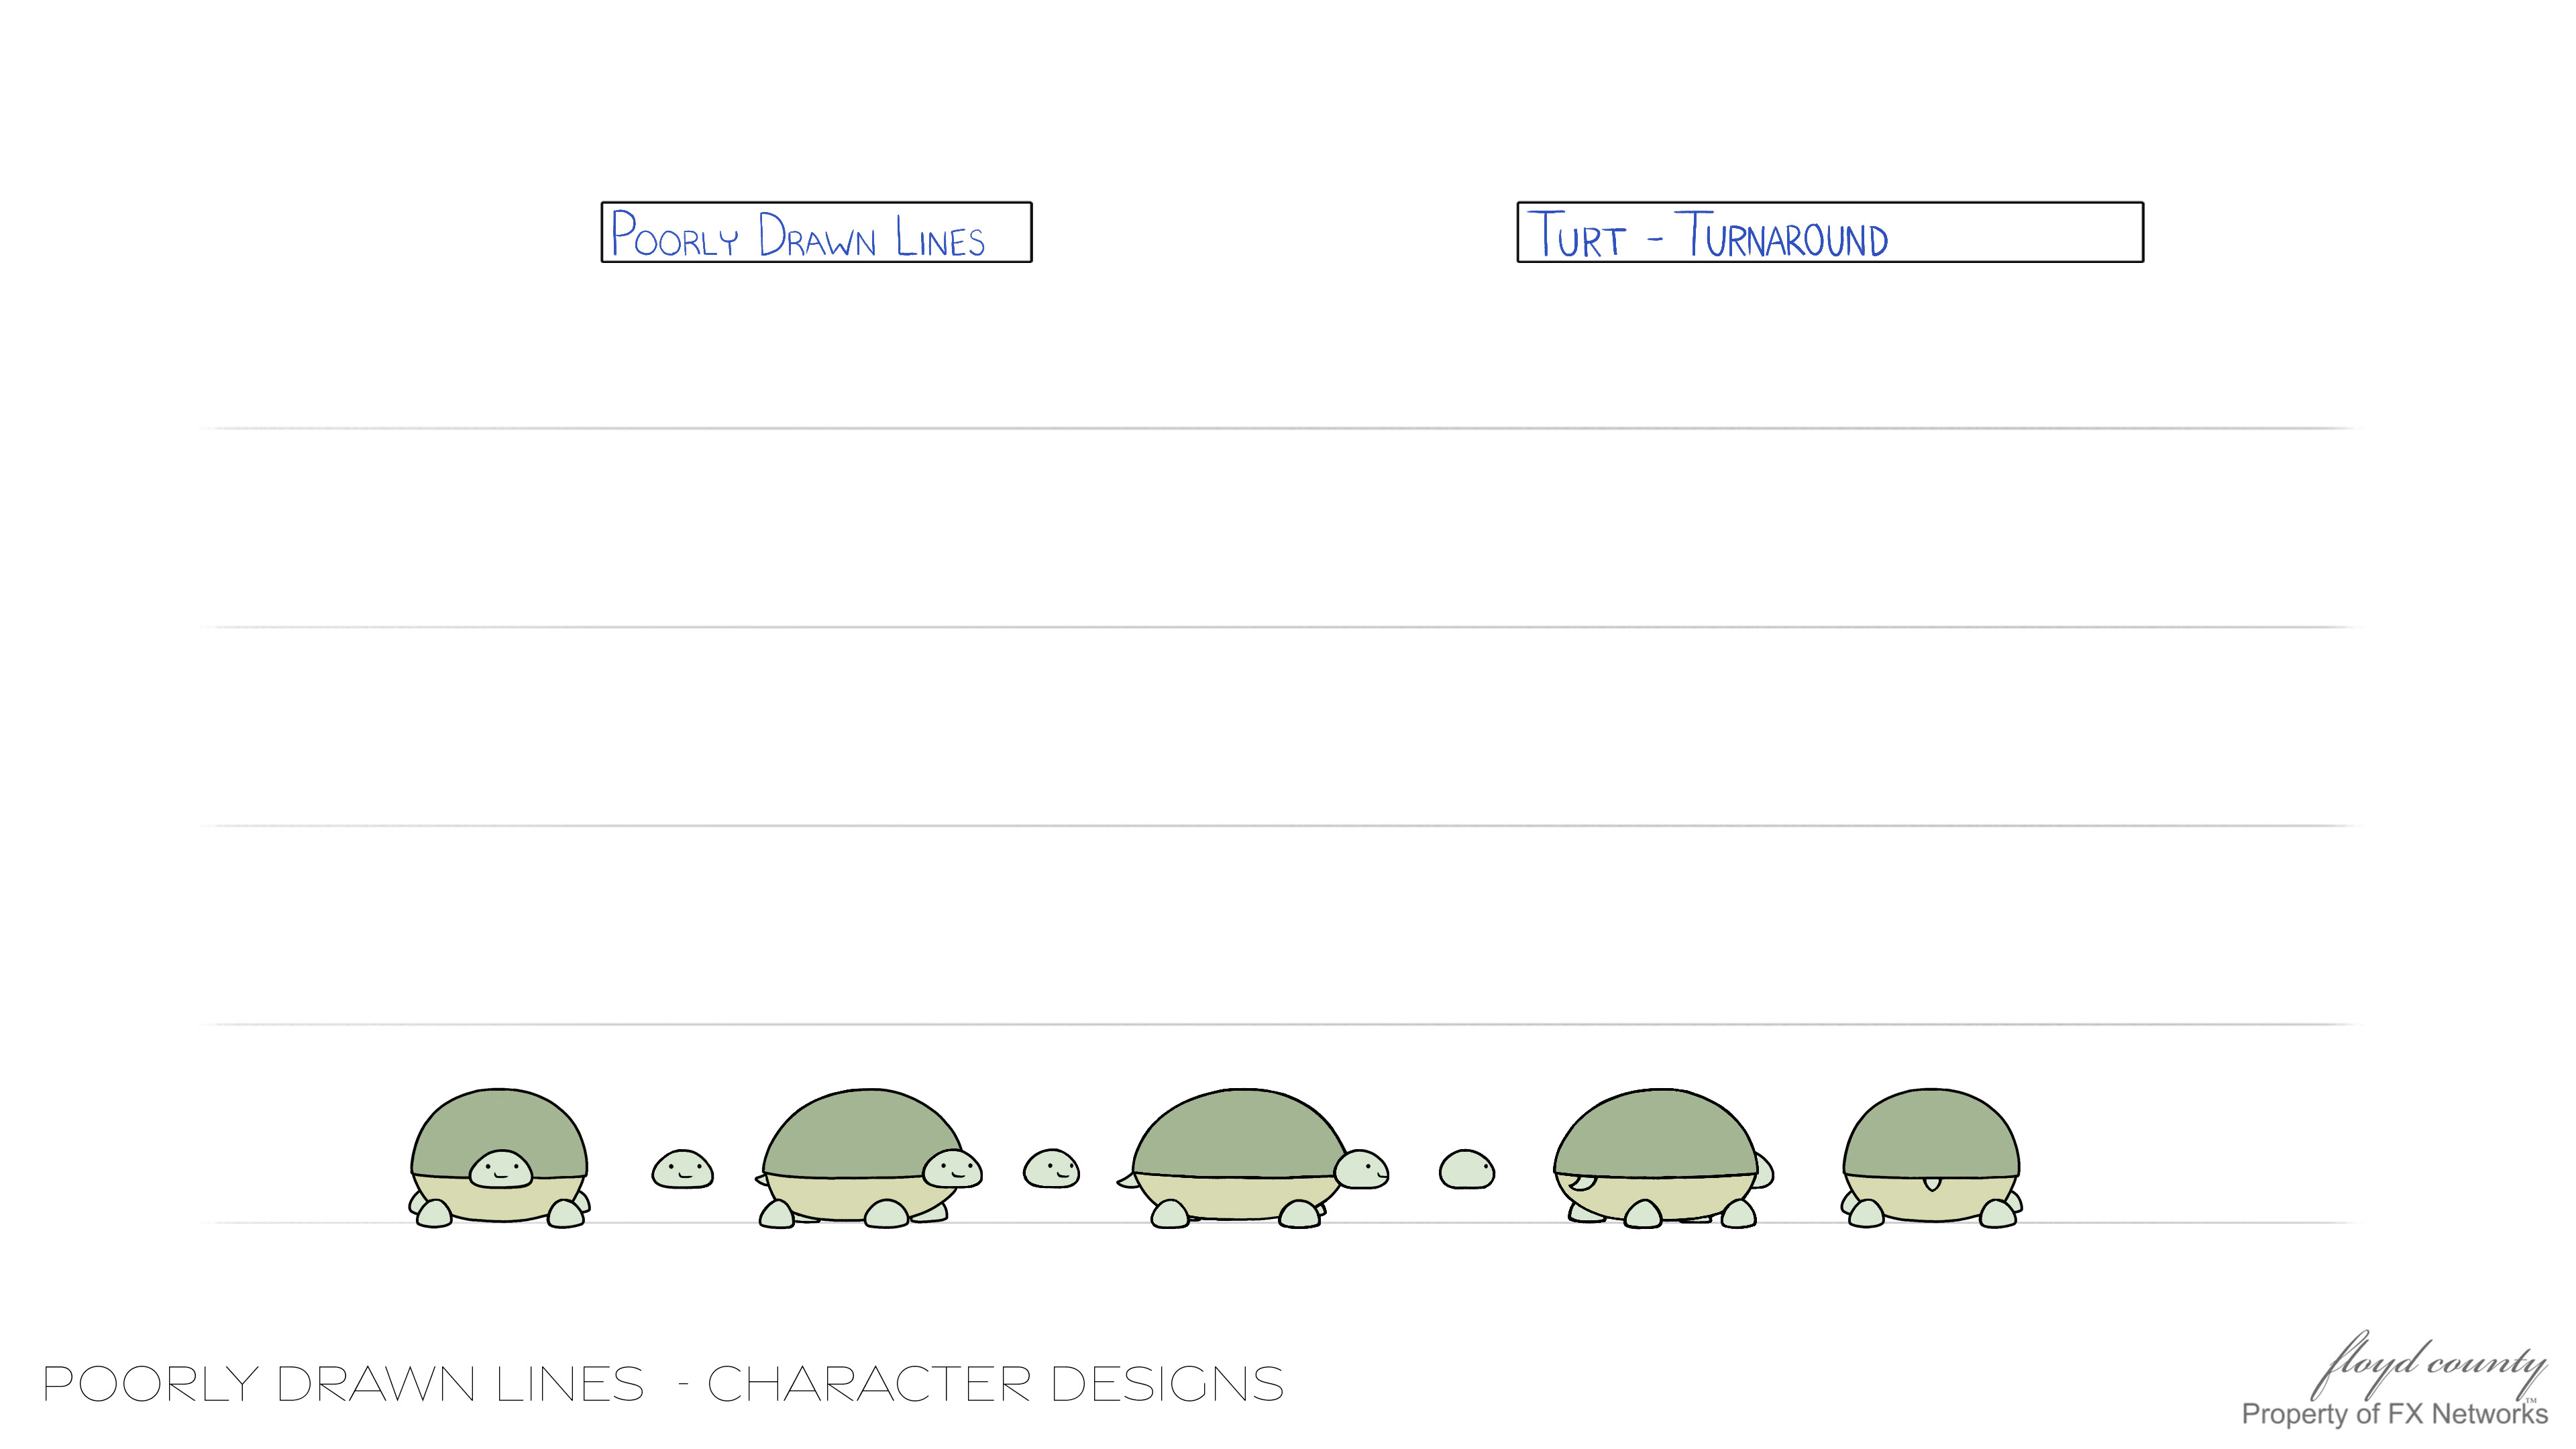Click the front left foot of the front-view turtle

[433, 1214]
